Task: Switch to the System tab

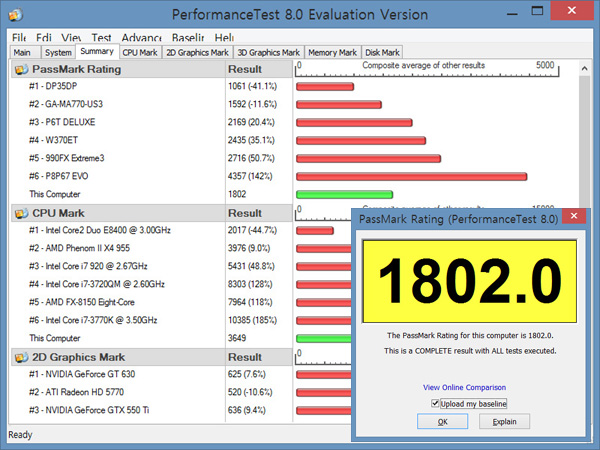Action: [x=58, y=52]
